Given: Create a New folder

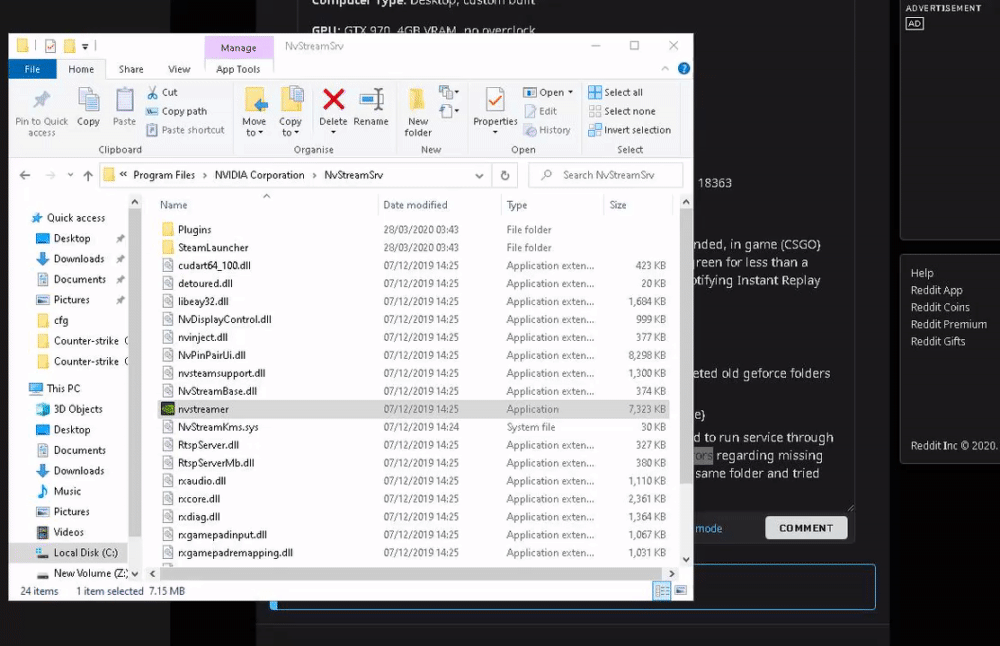Looking at the screenshot, I should pyautogui.click(x=418, y=112).
